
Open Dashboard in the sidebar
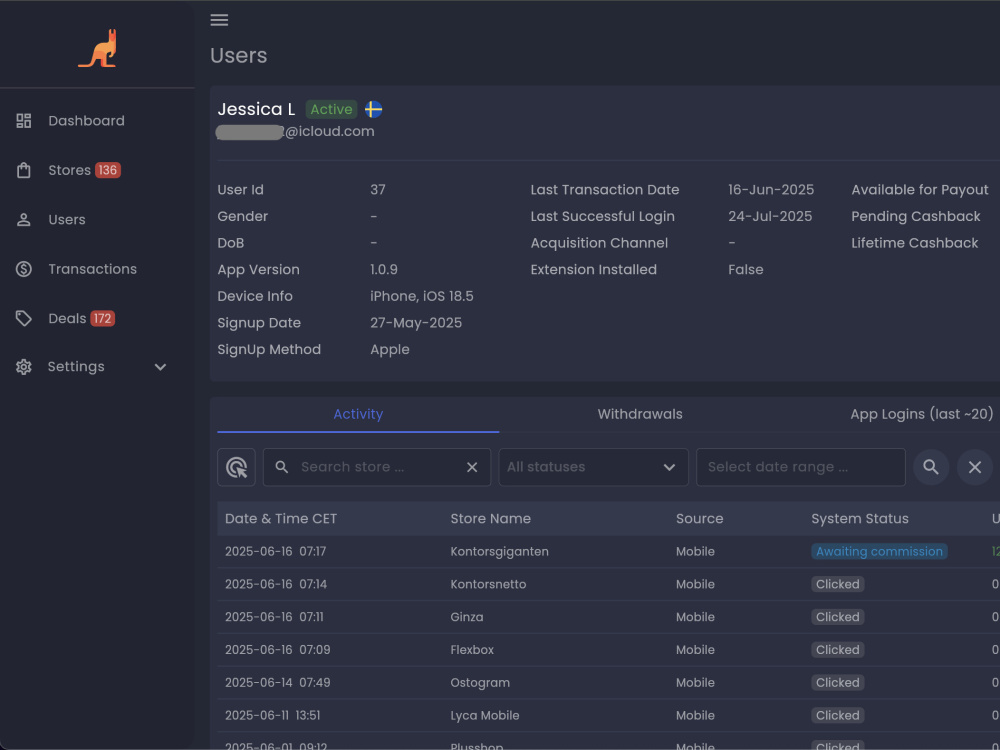(86, 121)
